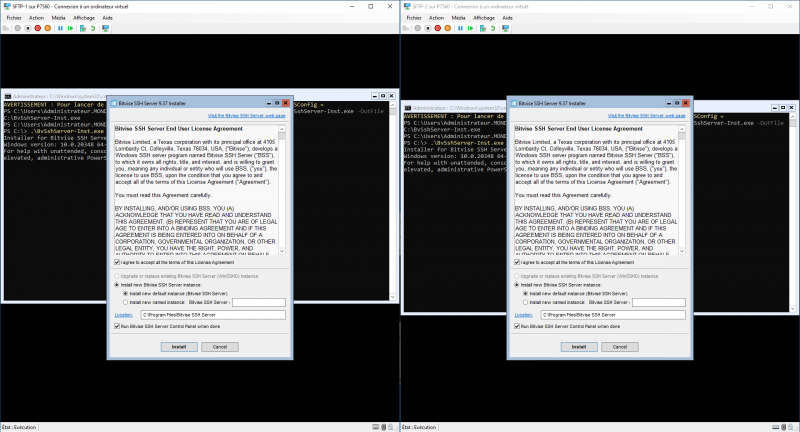Click red Shut Down icon in SFTP-2 toolbar
Viewport: 800px width, 432px height.
(x=438, y=28)
